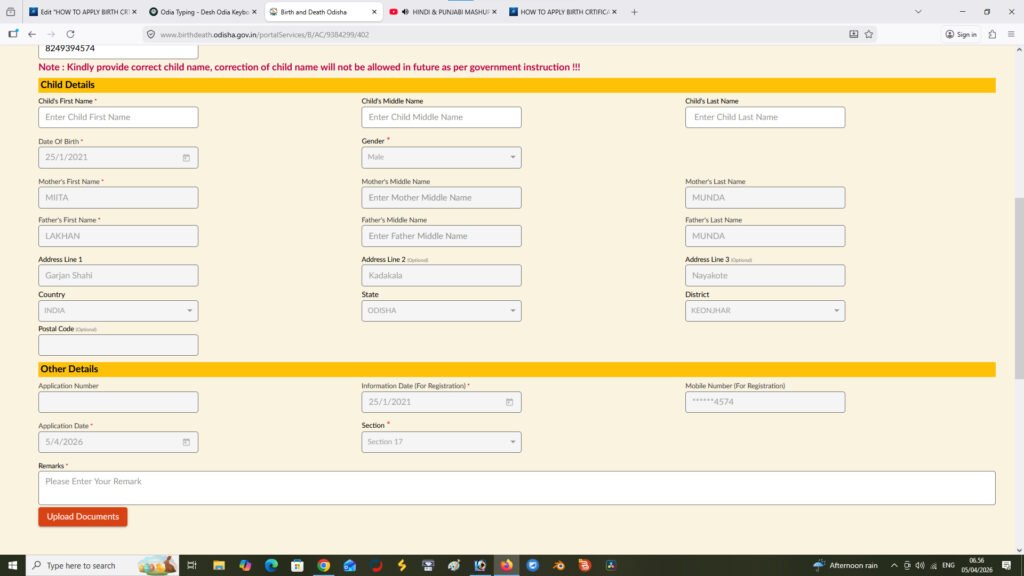The image size is (1024, 576).
Task: Click the Application Date calendar icon
Action: pyautogui.click(x=186, y=442)
